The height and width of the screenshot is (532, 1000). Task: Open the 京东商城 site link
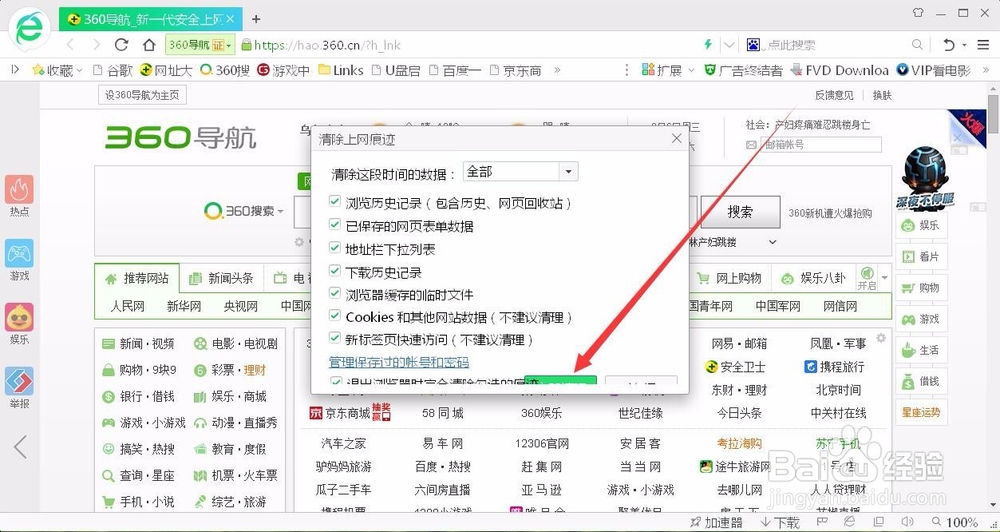[349, 413]
